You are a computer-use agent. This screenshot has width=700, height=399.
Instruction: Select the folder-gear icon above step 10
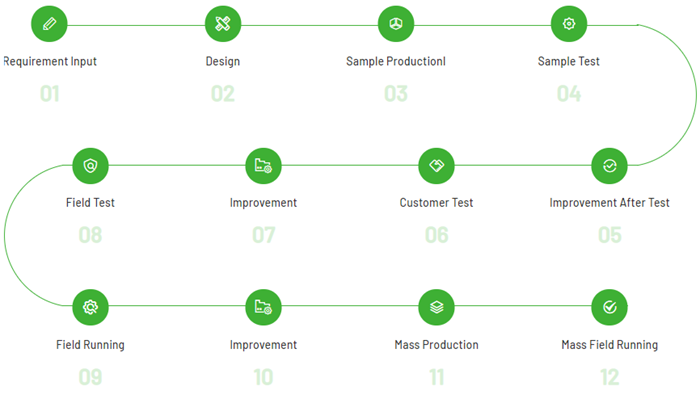263,307
